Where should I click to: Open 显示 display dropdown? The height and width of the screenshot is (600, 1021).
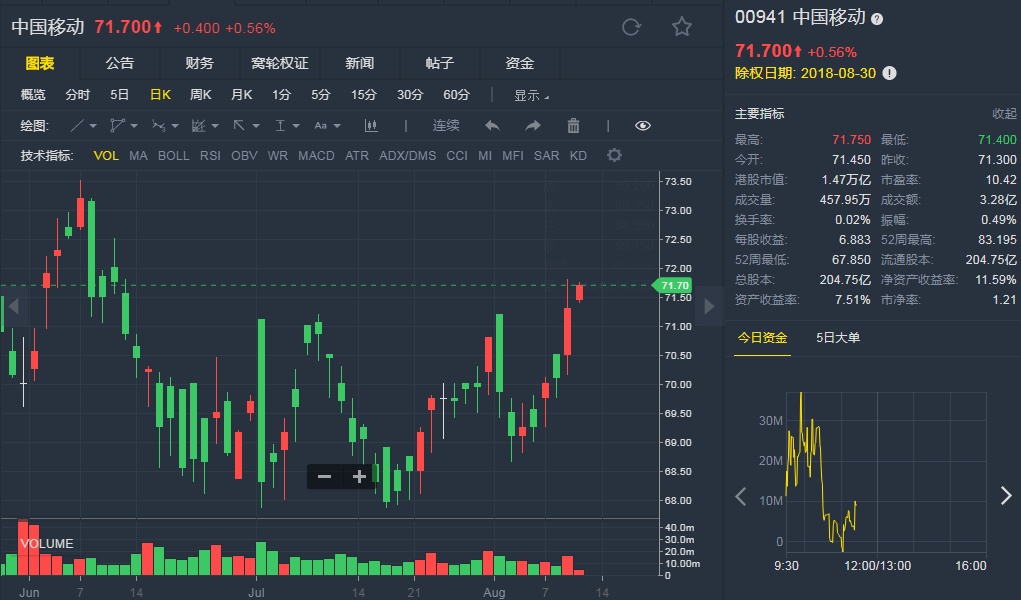click(531, 96)
